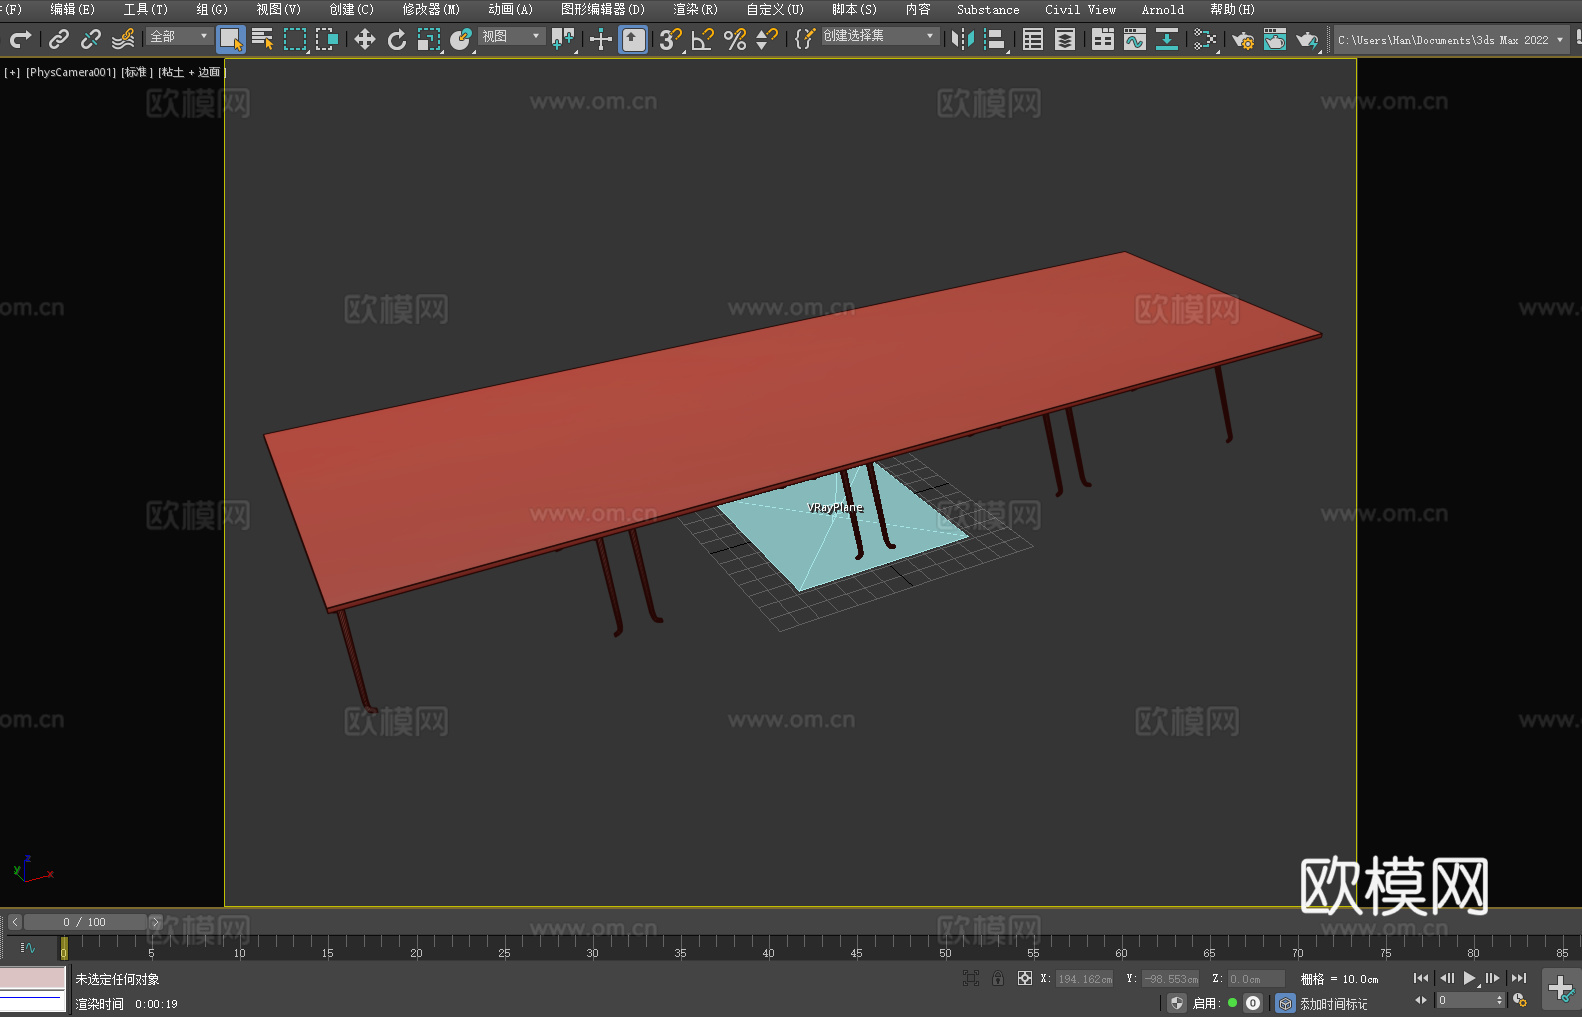Image resolution: width=1582 pixels, height=1017 pixels.
Task: Toggle Window/Crossing selection mode
Action: (327, 39)
